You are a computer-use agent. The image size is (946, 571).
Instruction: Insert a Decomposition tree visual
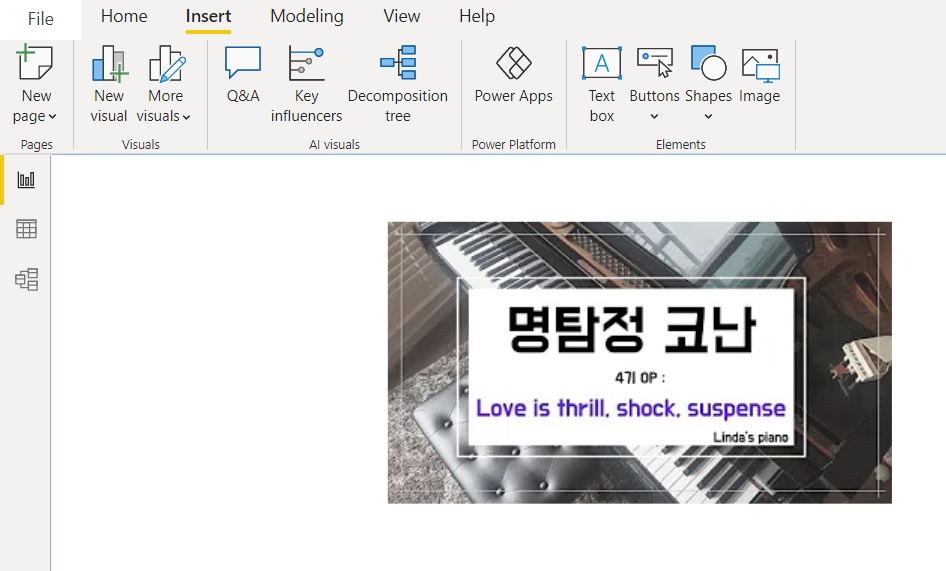tap(398, 85)
